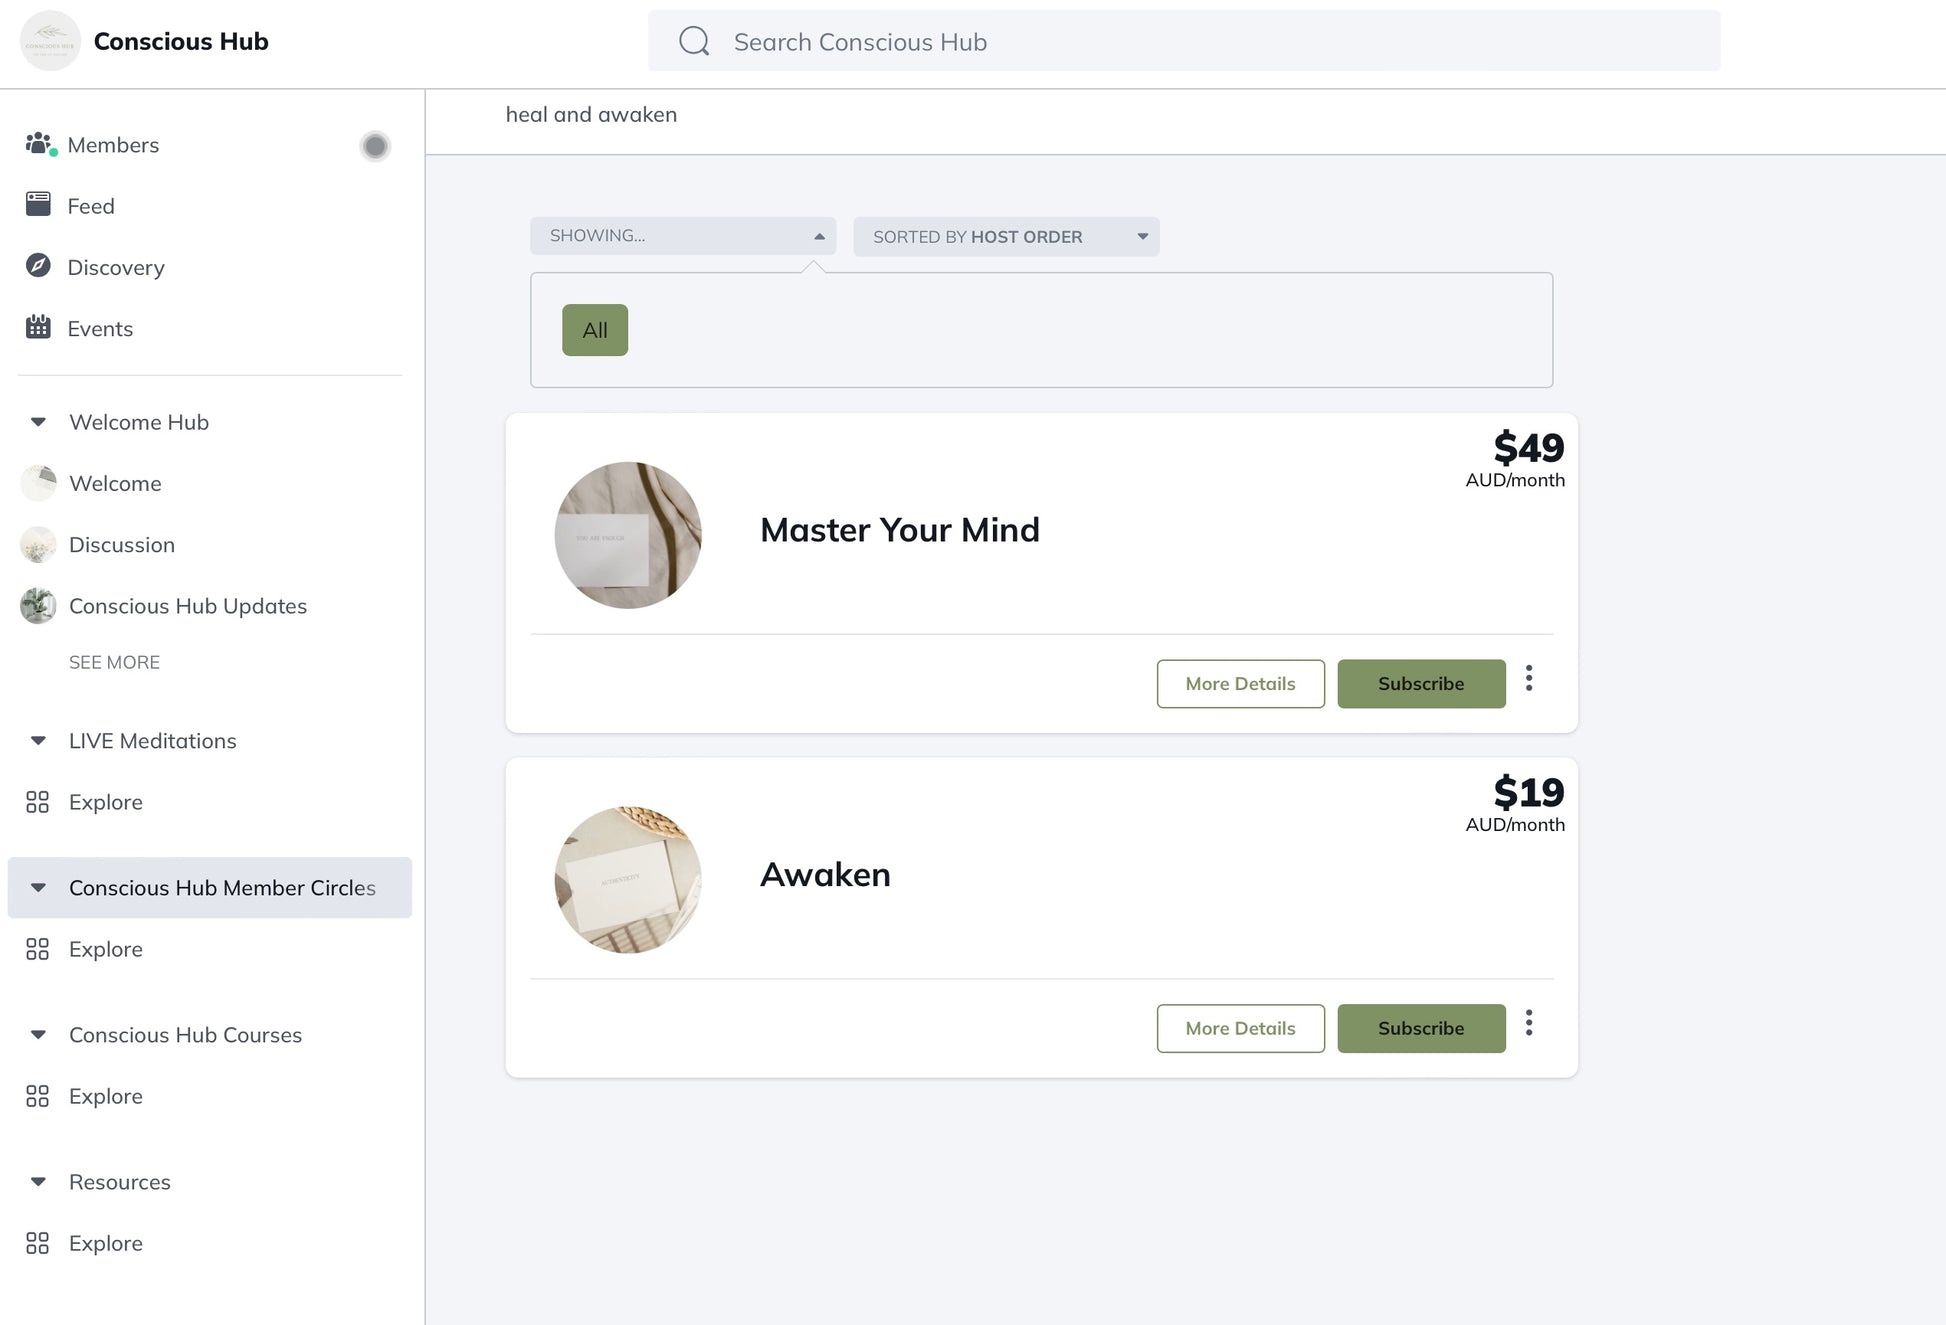This screenshot has width=1946, height=1325.
Task: Open options menu for Master Your Mind
Action: [1529, 679]
